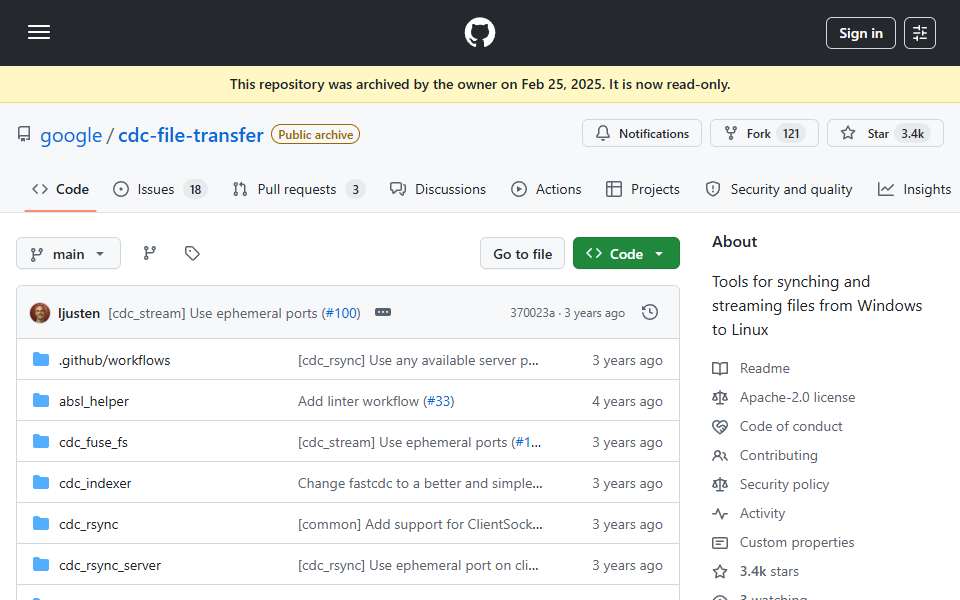Open the cdc_fuse_fs folder
Viewport: 960px width, 600px height.
(x=93, y=443)
